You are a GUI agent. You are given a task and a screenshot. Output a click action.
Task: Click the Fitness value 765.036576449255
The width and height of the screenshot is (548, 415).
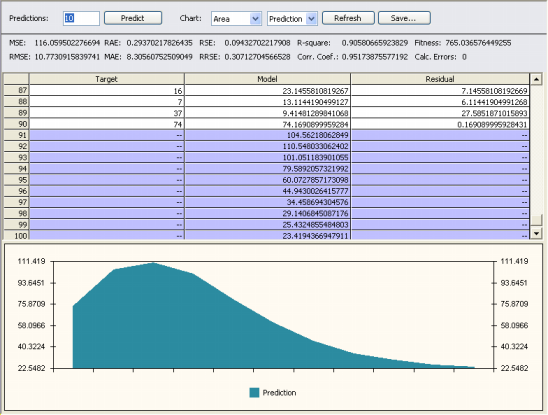(x=478, y=43)
